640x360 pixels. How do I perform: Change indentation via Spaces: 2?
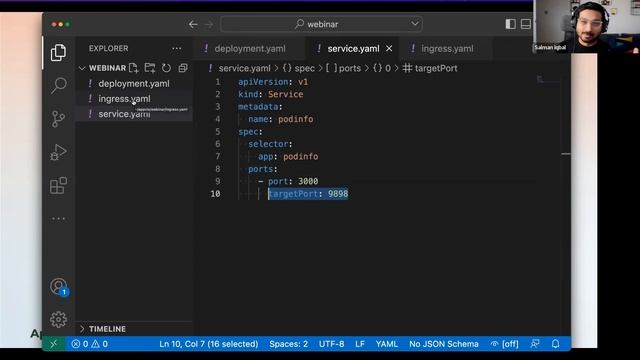(x=289, y=344)
